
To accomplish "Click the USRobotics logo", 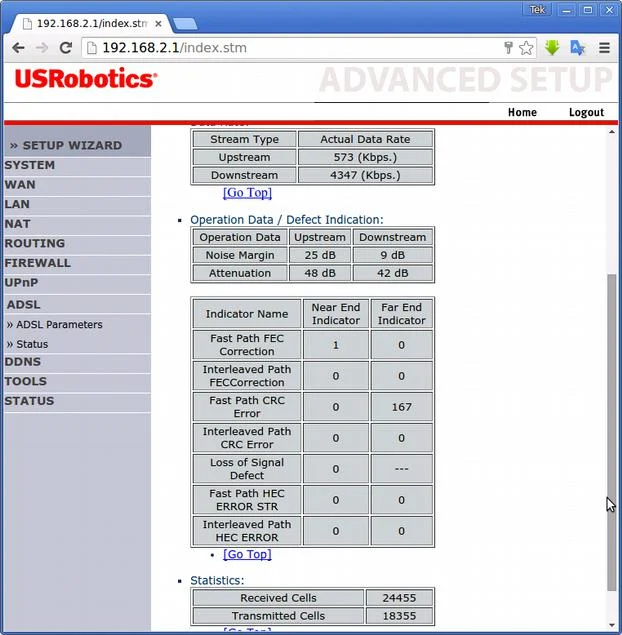I will pos(86,79).
